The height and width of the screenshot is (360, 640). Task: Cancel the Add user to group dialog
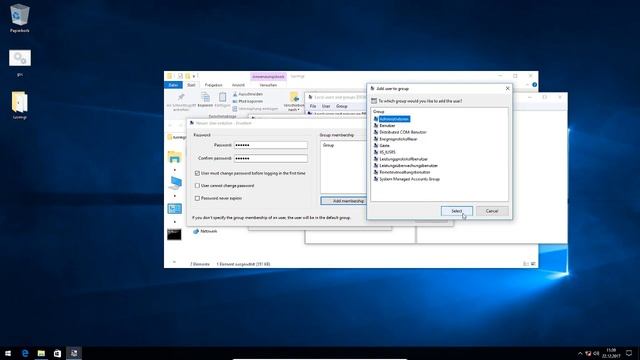click(492, 211)
